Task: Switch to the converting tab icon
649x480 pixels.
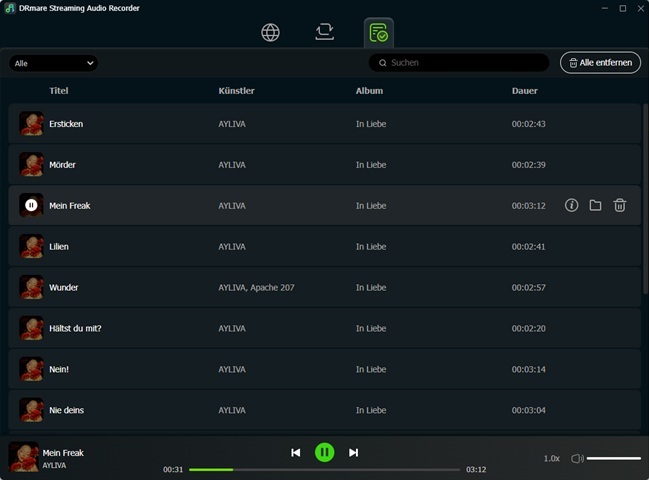Action: [324, 32]
